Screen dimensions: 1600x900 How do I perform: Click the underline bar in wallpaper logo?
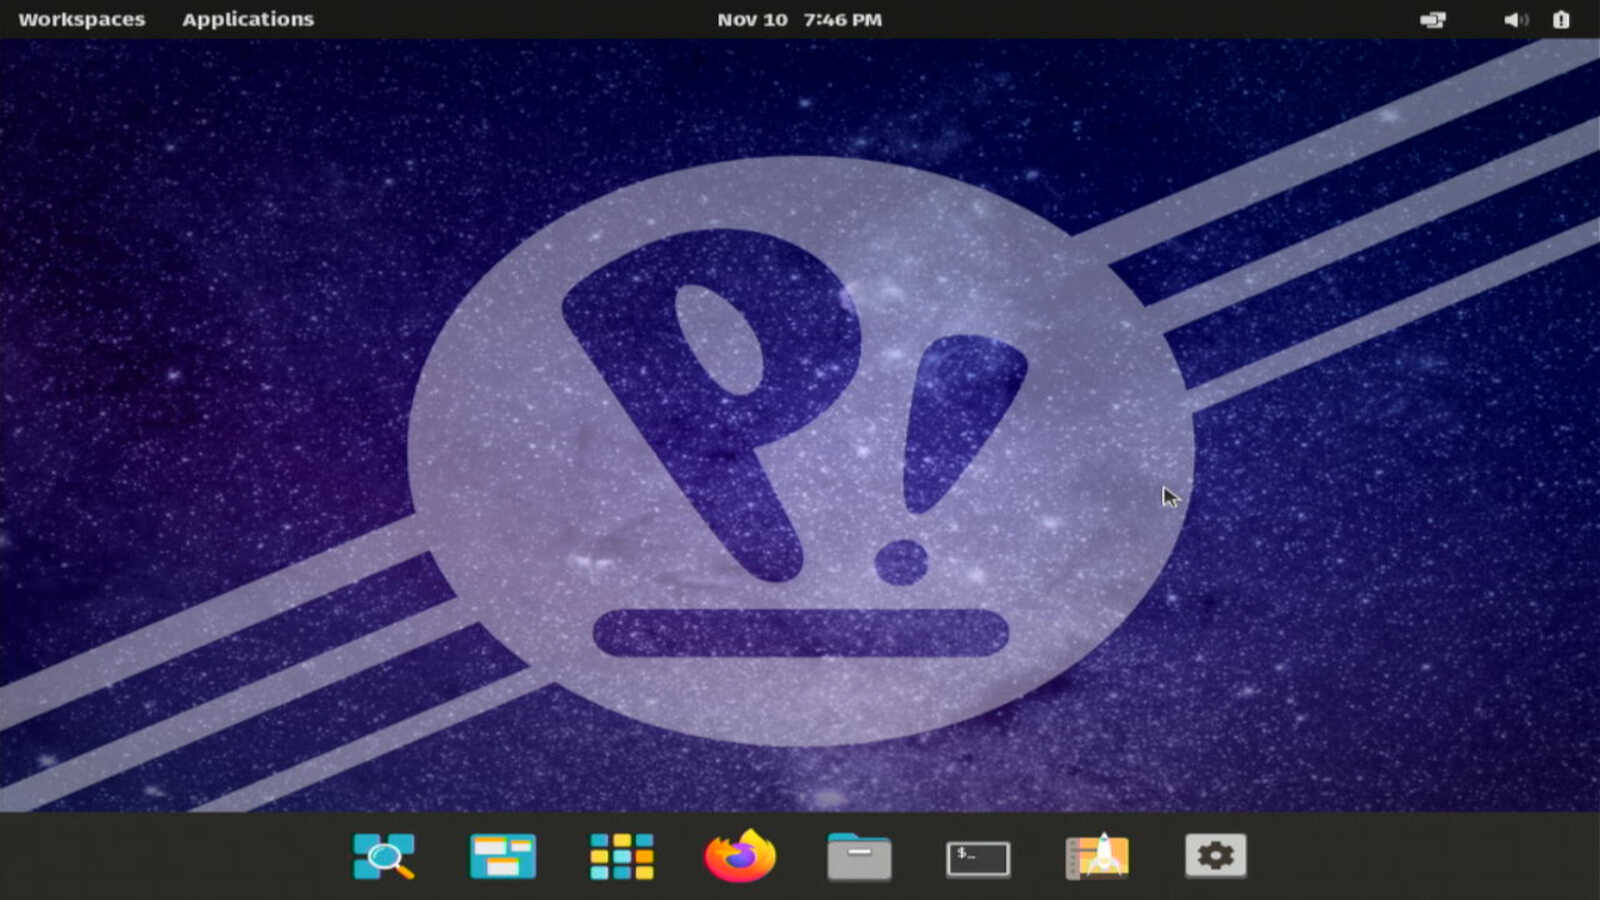tap(801, 632)
